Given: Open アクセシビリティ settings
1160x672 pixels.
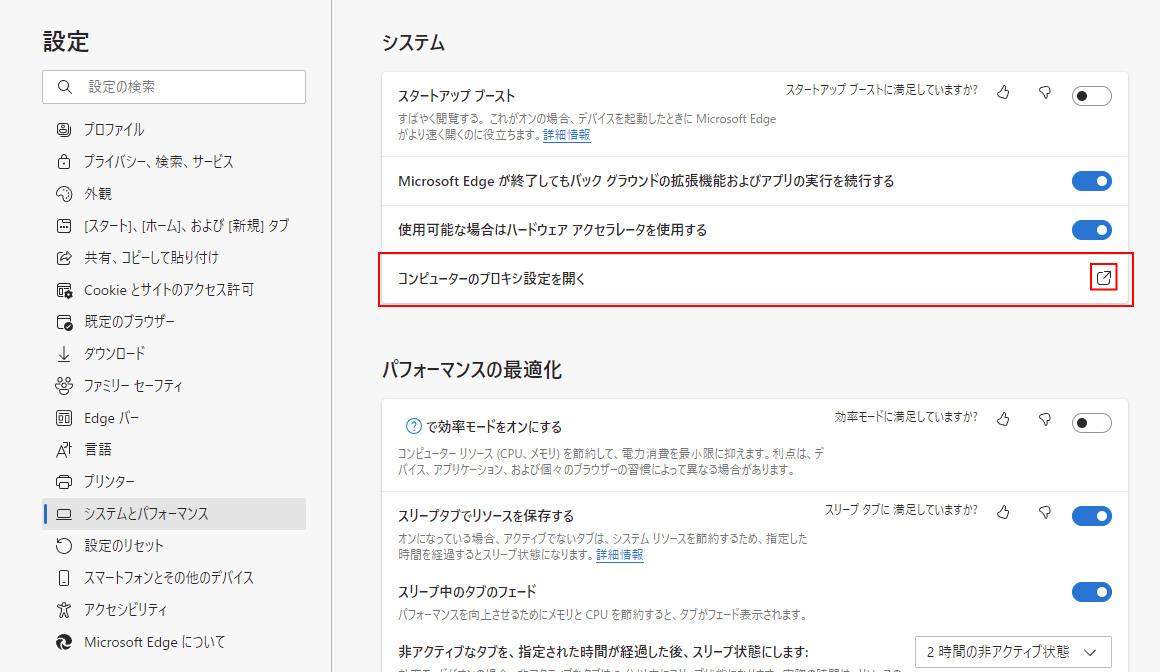Looking at the screenshot, I should click(x=174, y=610).
